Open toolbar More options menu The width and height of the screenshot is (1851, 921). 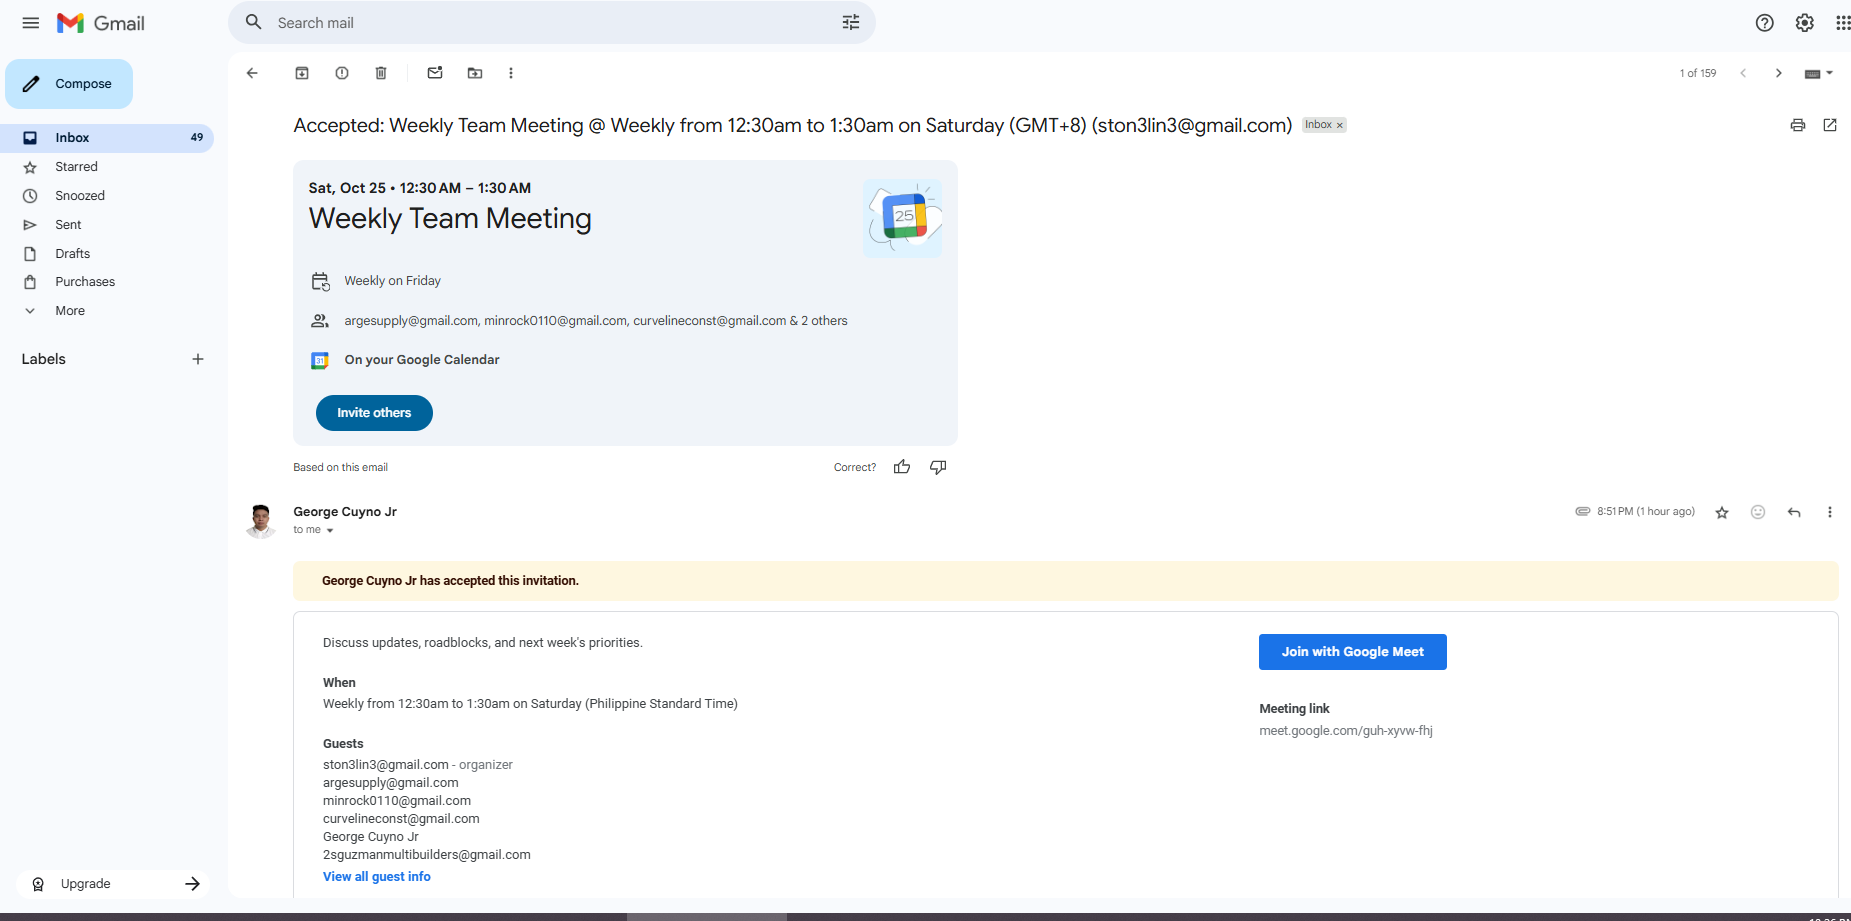[x=511, y=73]
